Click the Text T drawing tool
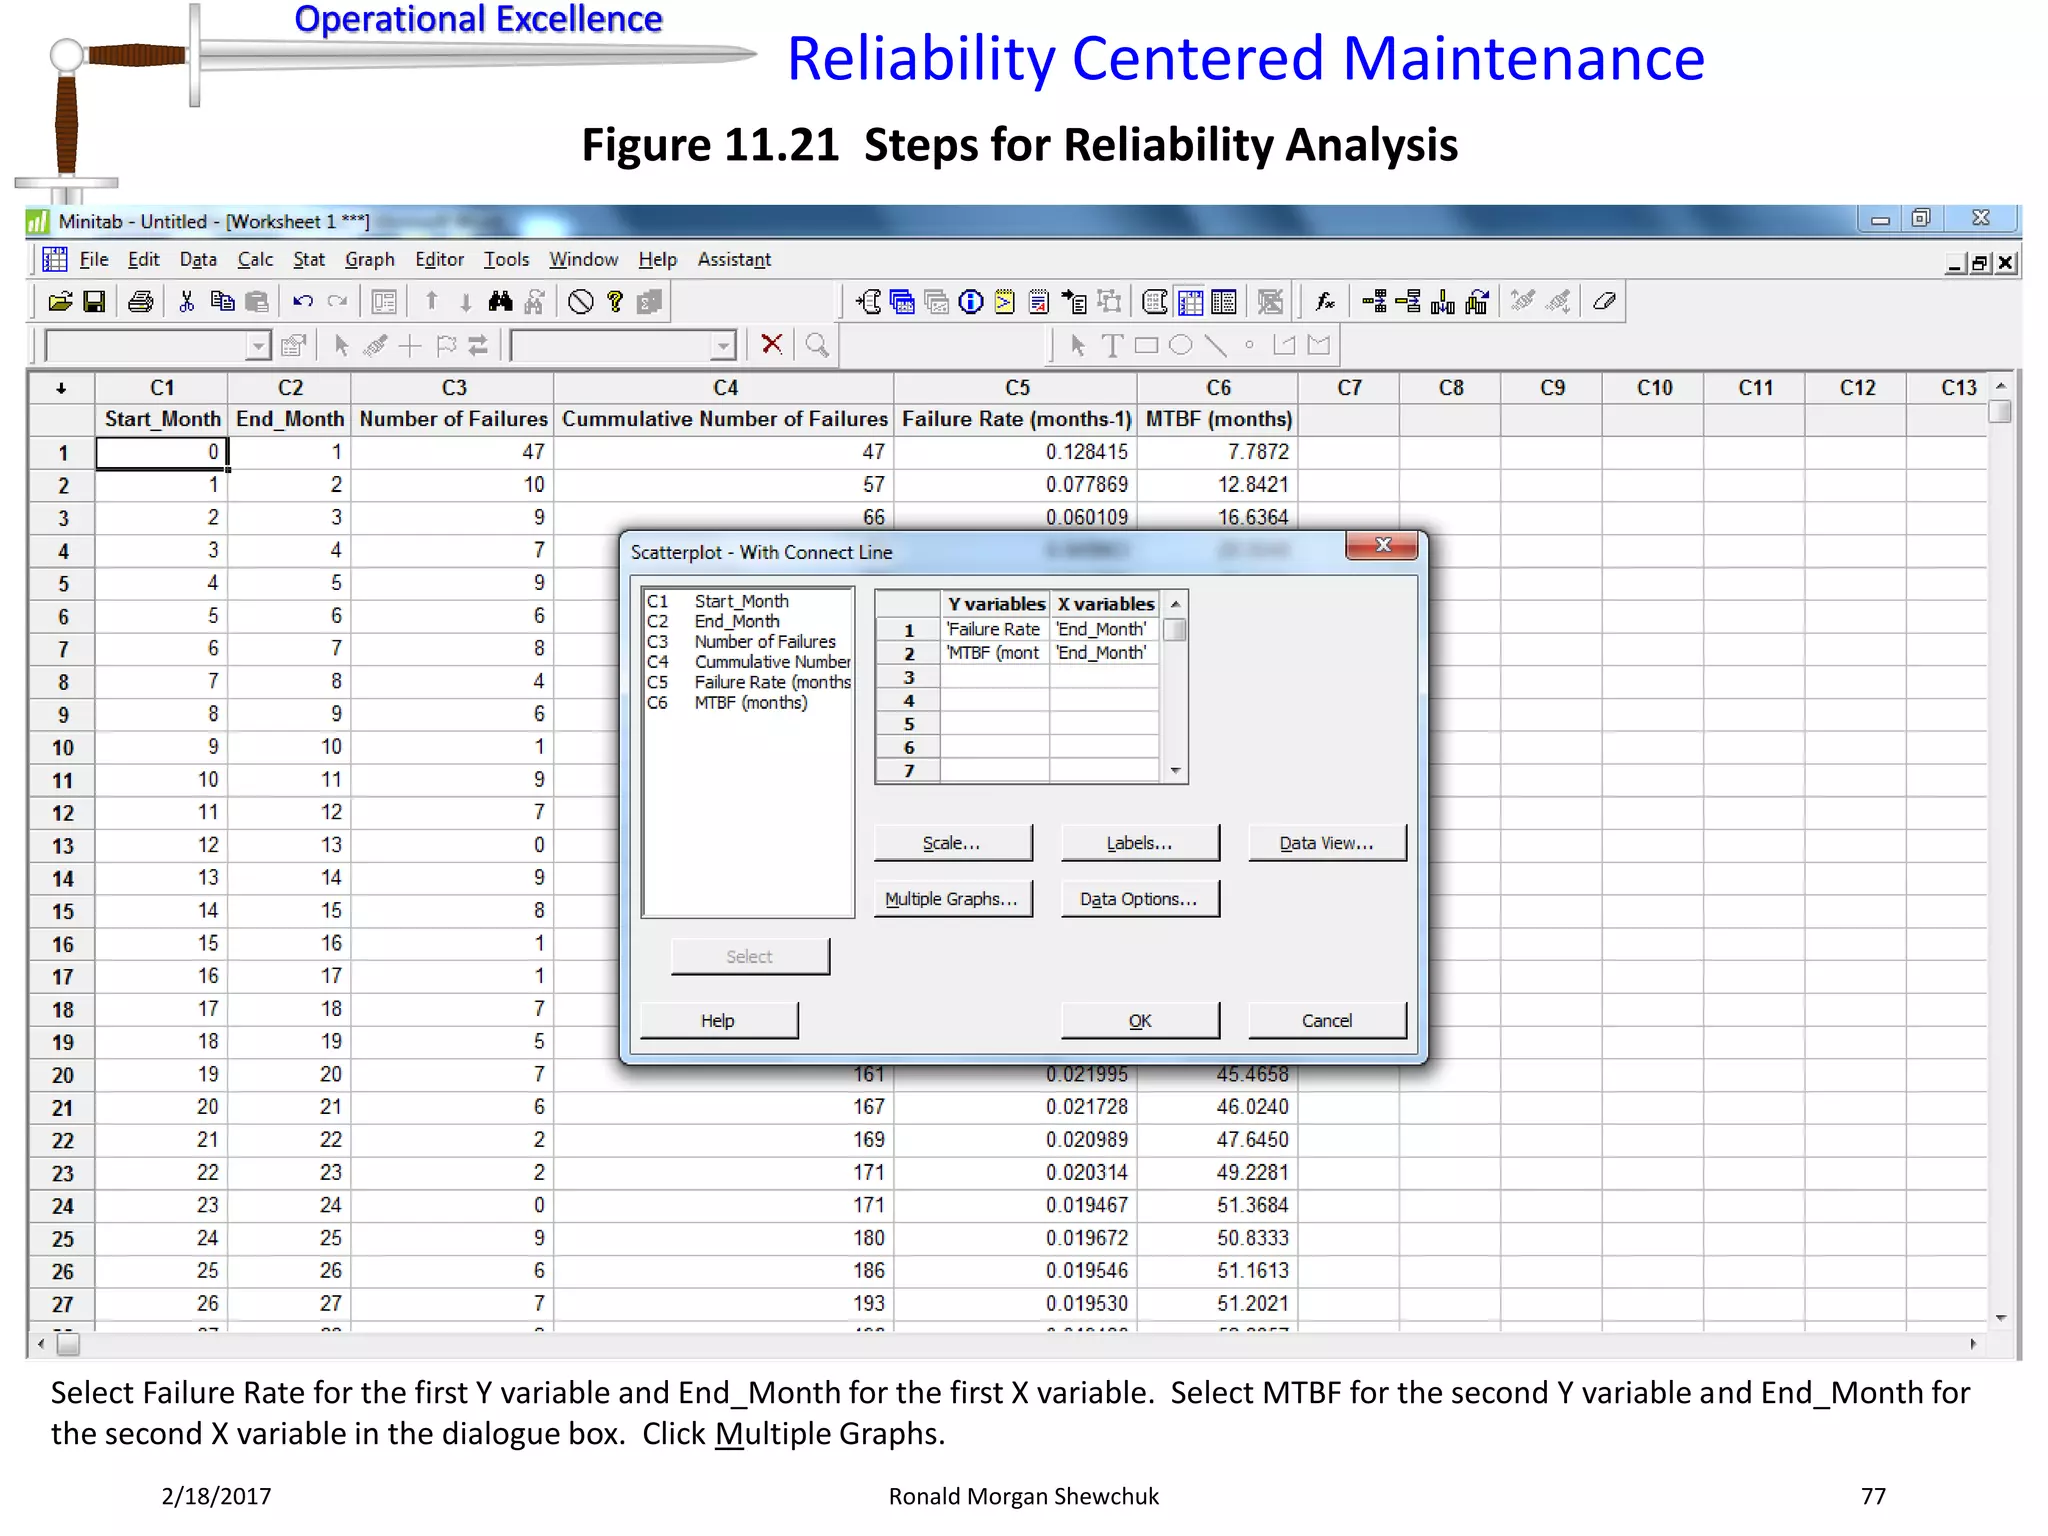The image size is (2048, 1536). (x=1112, y=346)
